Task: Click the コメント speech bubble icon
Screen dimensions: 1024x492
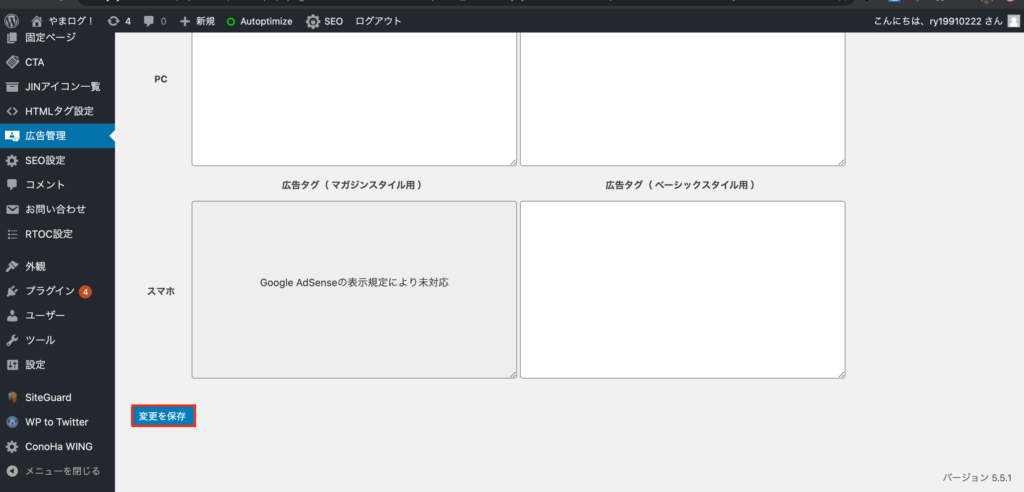Action: (12, 185)
